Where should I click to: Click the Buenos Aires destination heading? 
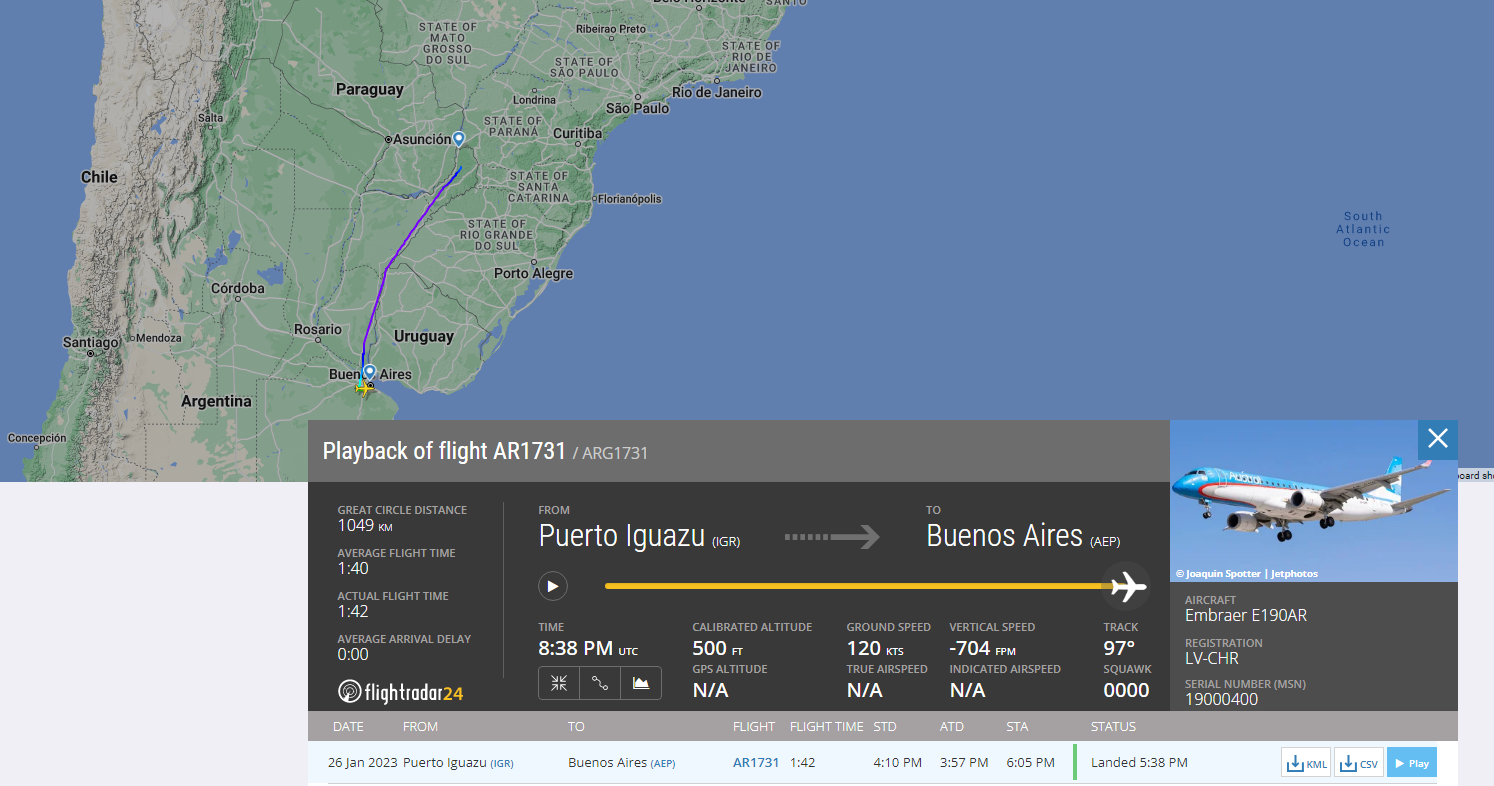(x=1004, y=536)
